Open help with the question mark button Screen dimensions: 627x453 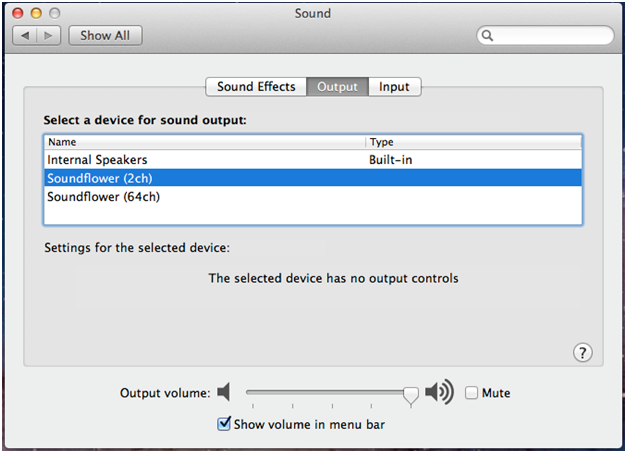[582, 353]
